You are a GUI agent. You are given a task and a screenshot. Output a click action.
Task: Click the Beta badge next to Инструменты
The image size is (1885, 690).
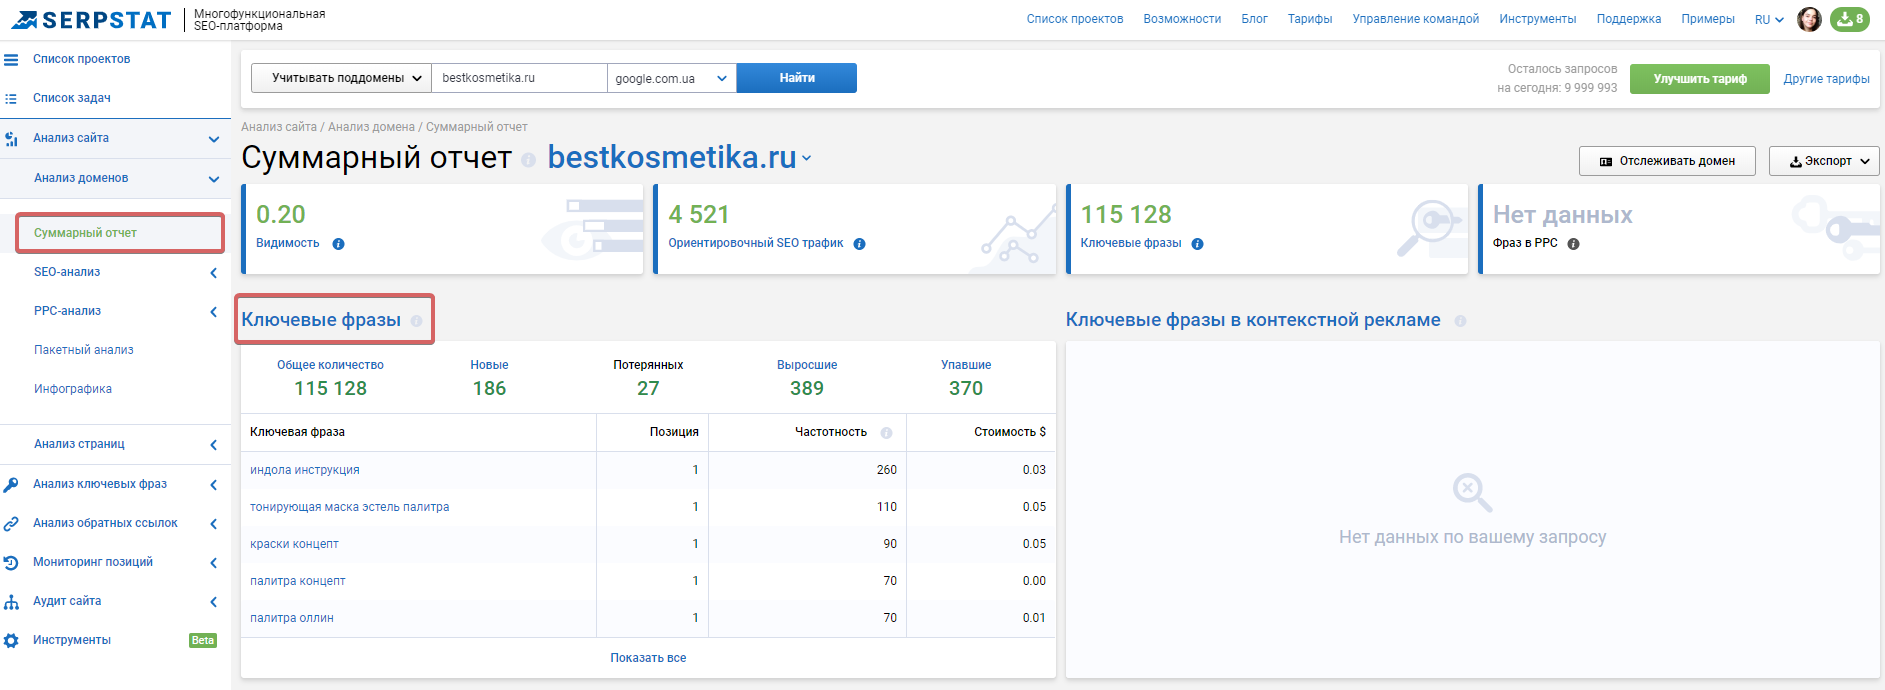point(203,640)
